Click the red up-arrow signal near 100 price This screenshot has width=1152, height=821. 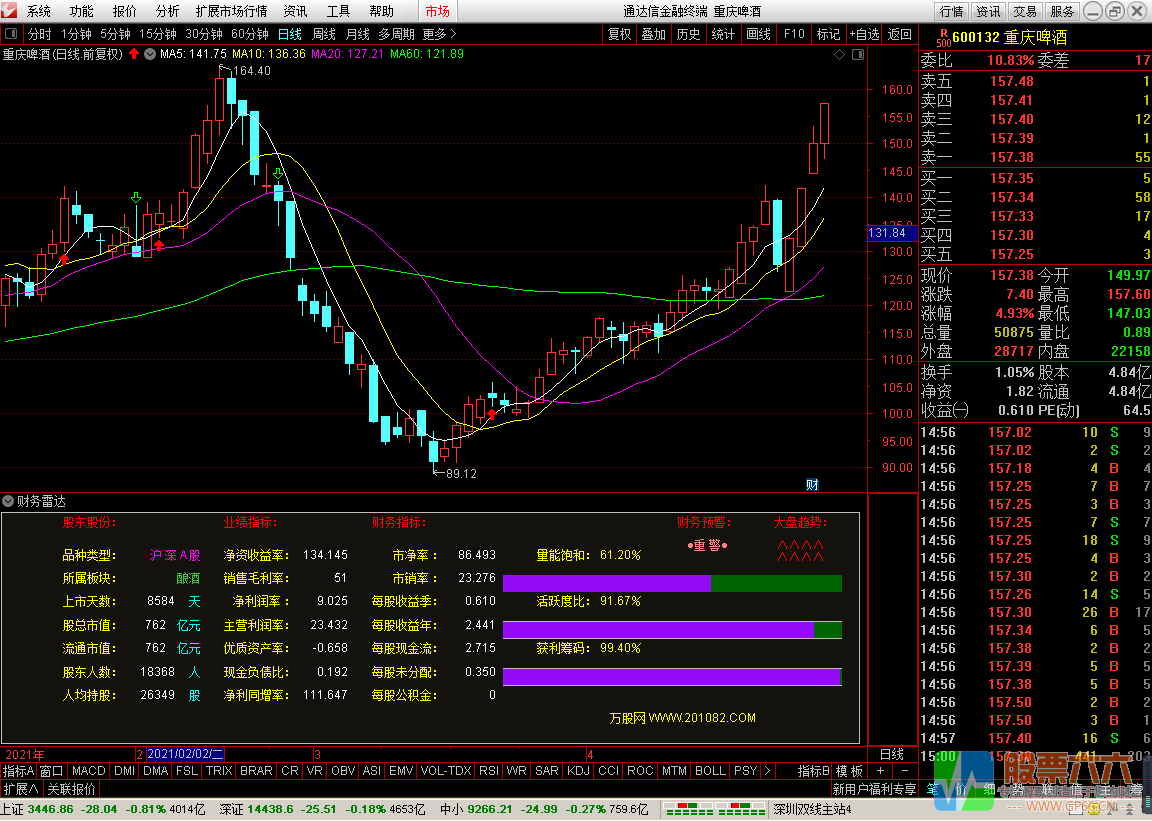[x=492, y=414]
